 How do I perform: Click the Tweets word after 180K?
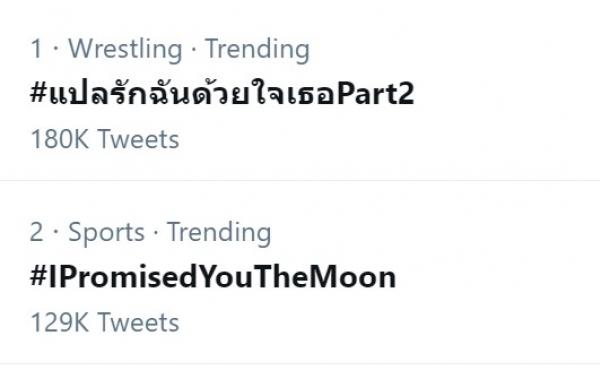tap(139, 139)
